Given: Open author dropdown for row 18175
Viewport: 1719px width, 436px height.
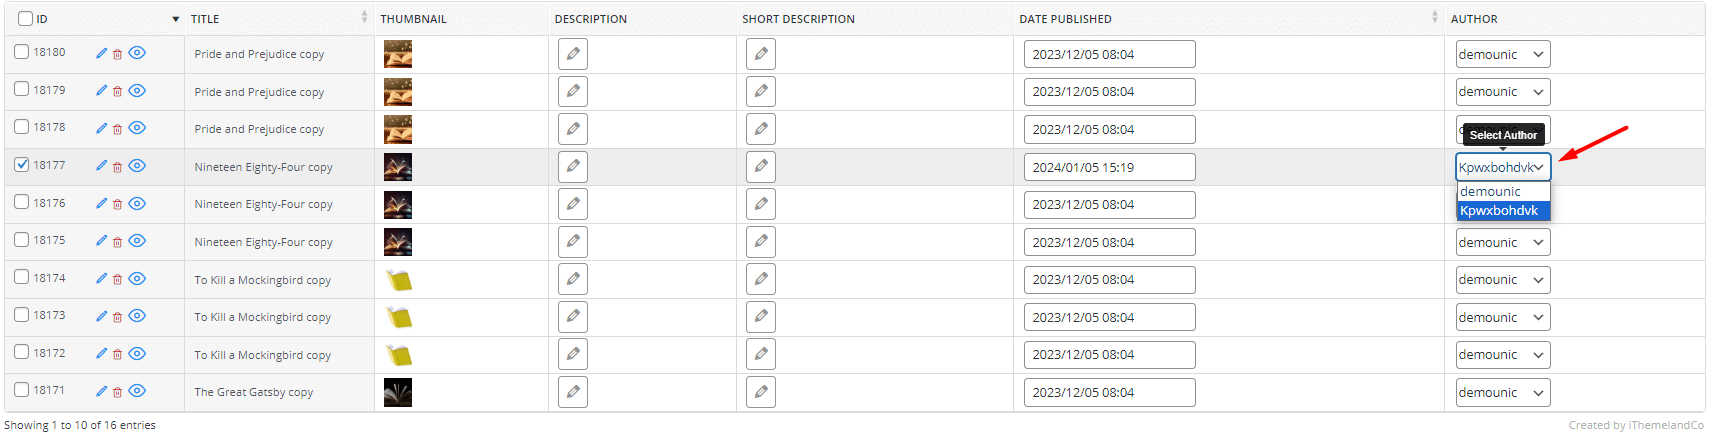Looking at the screenshot, I should 1503,242.
